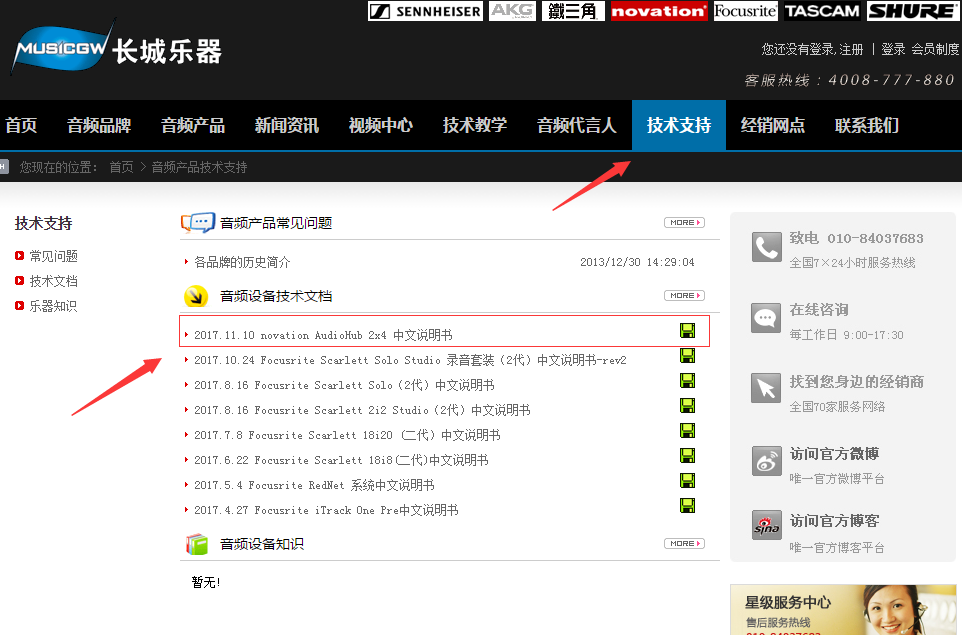The width and height of the screenshot is (962, 635).
Task: Download Focusrite Scarlett Solo (2代) manual via disk icon
Action: (687, 381)
